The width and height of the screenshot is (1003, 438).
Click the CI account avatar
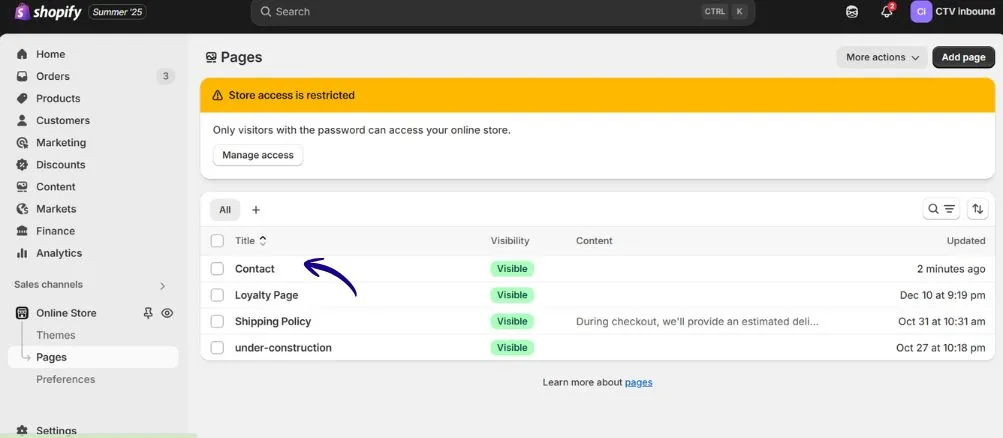coord(921,12)
